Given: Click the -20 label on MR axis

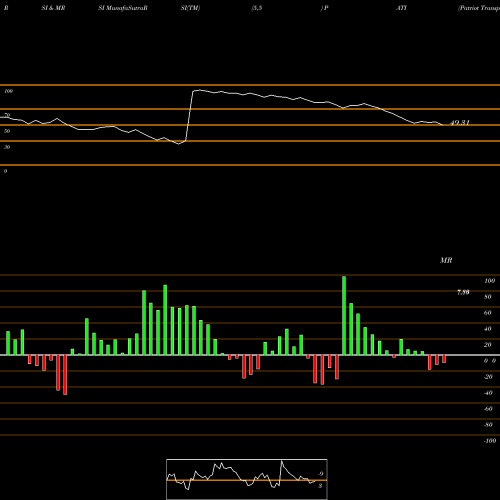Looking at the screenshot, I should (x=488, y=377).
